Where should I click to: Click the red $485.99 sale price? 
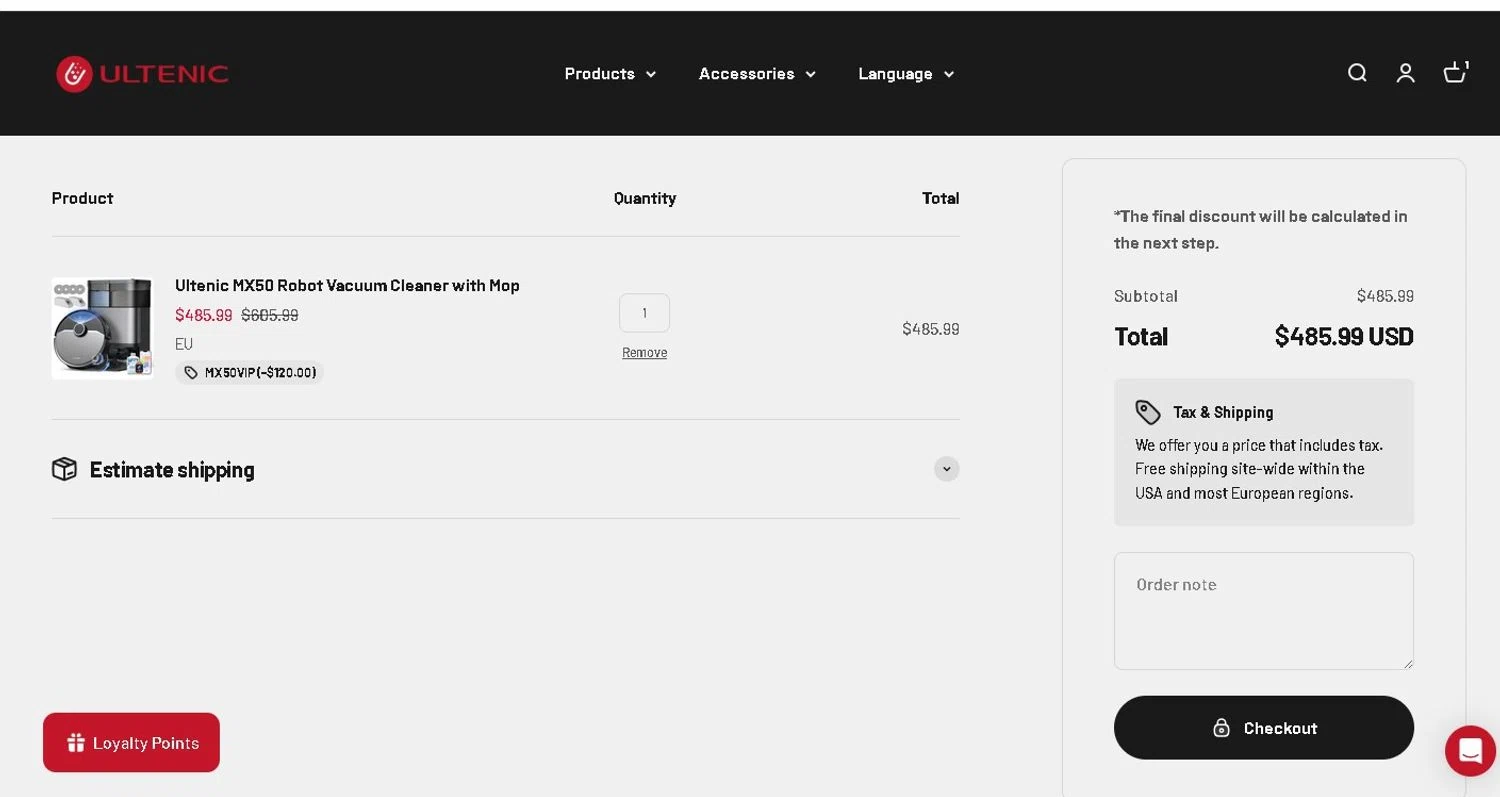[204, 315]
